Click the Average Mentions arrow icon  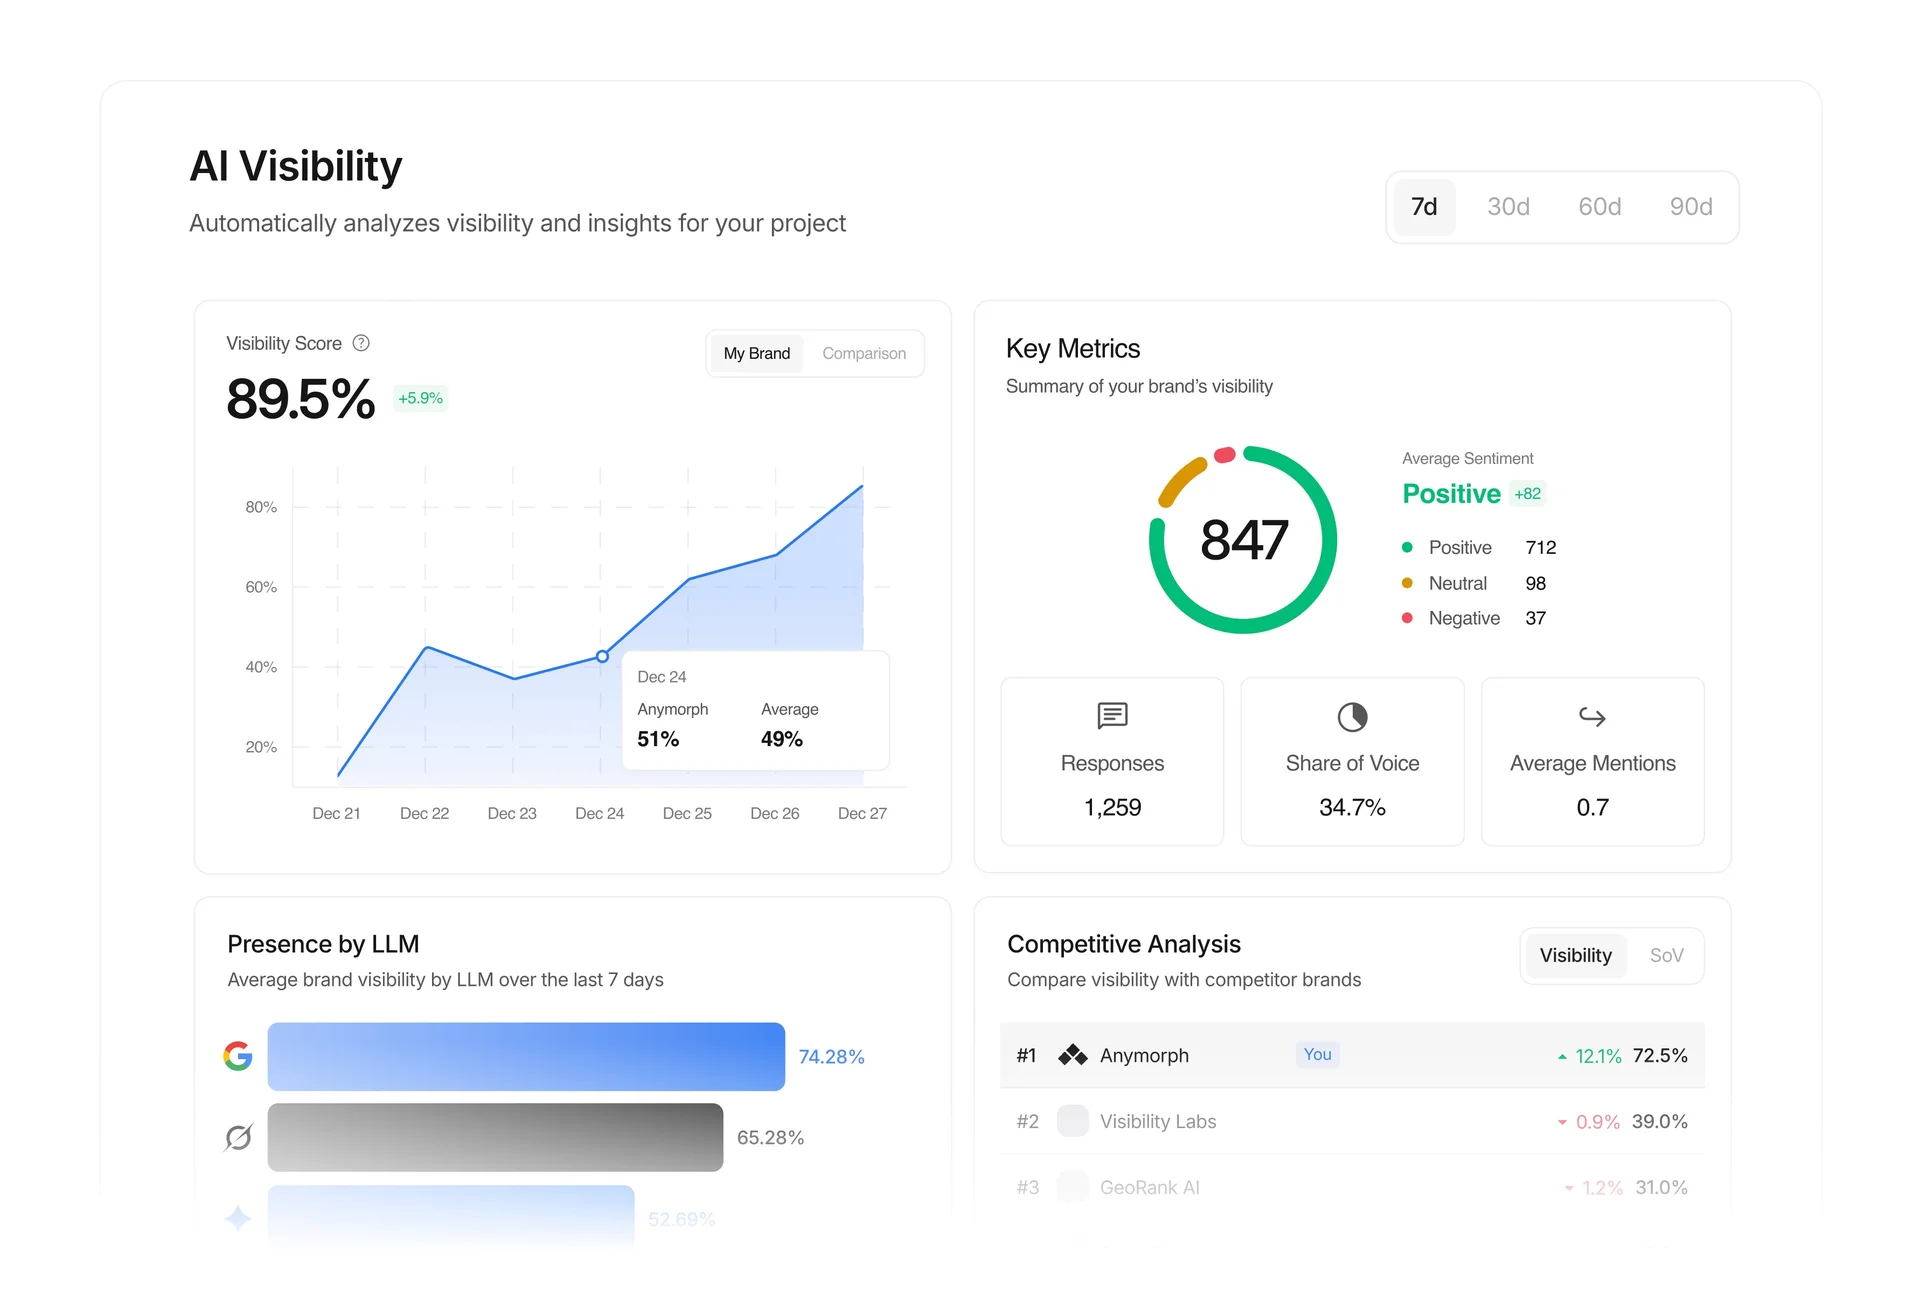tap(1591, 716)
